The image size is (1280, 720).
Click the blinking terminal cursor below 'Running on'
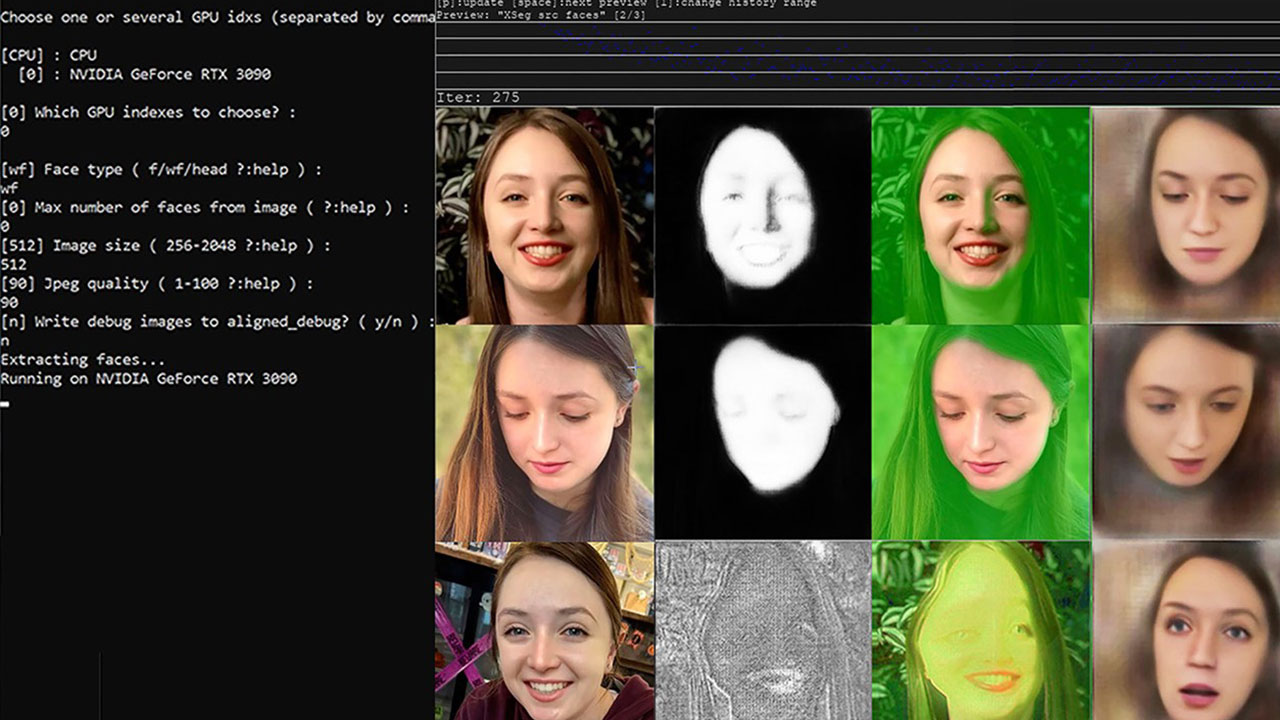[5, 404]
